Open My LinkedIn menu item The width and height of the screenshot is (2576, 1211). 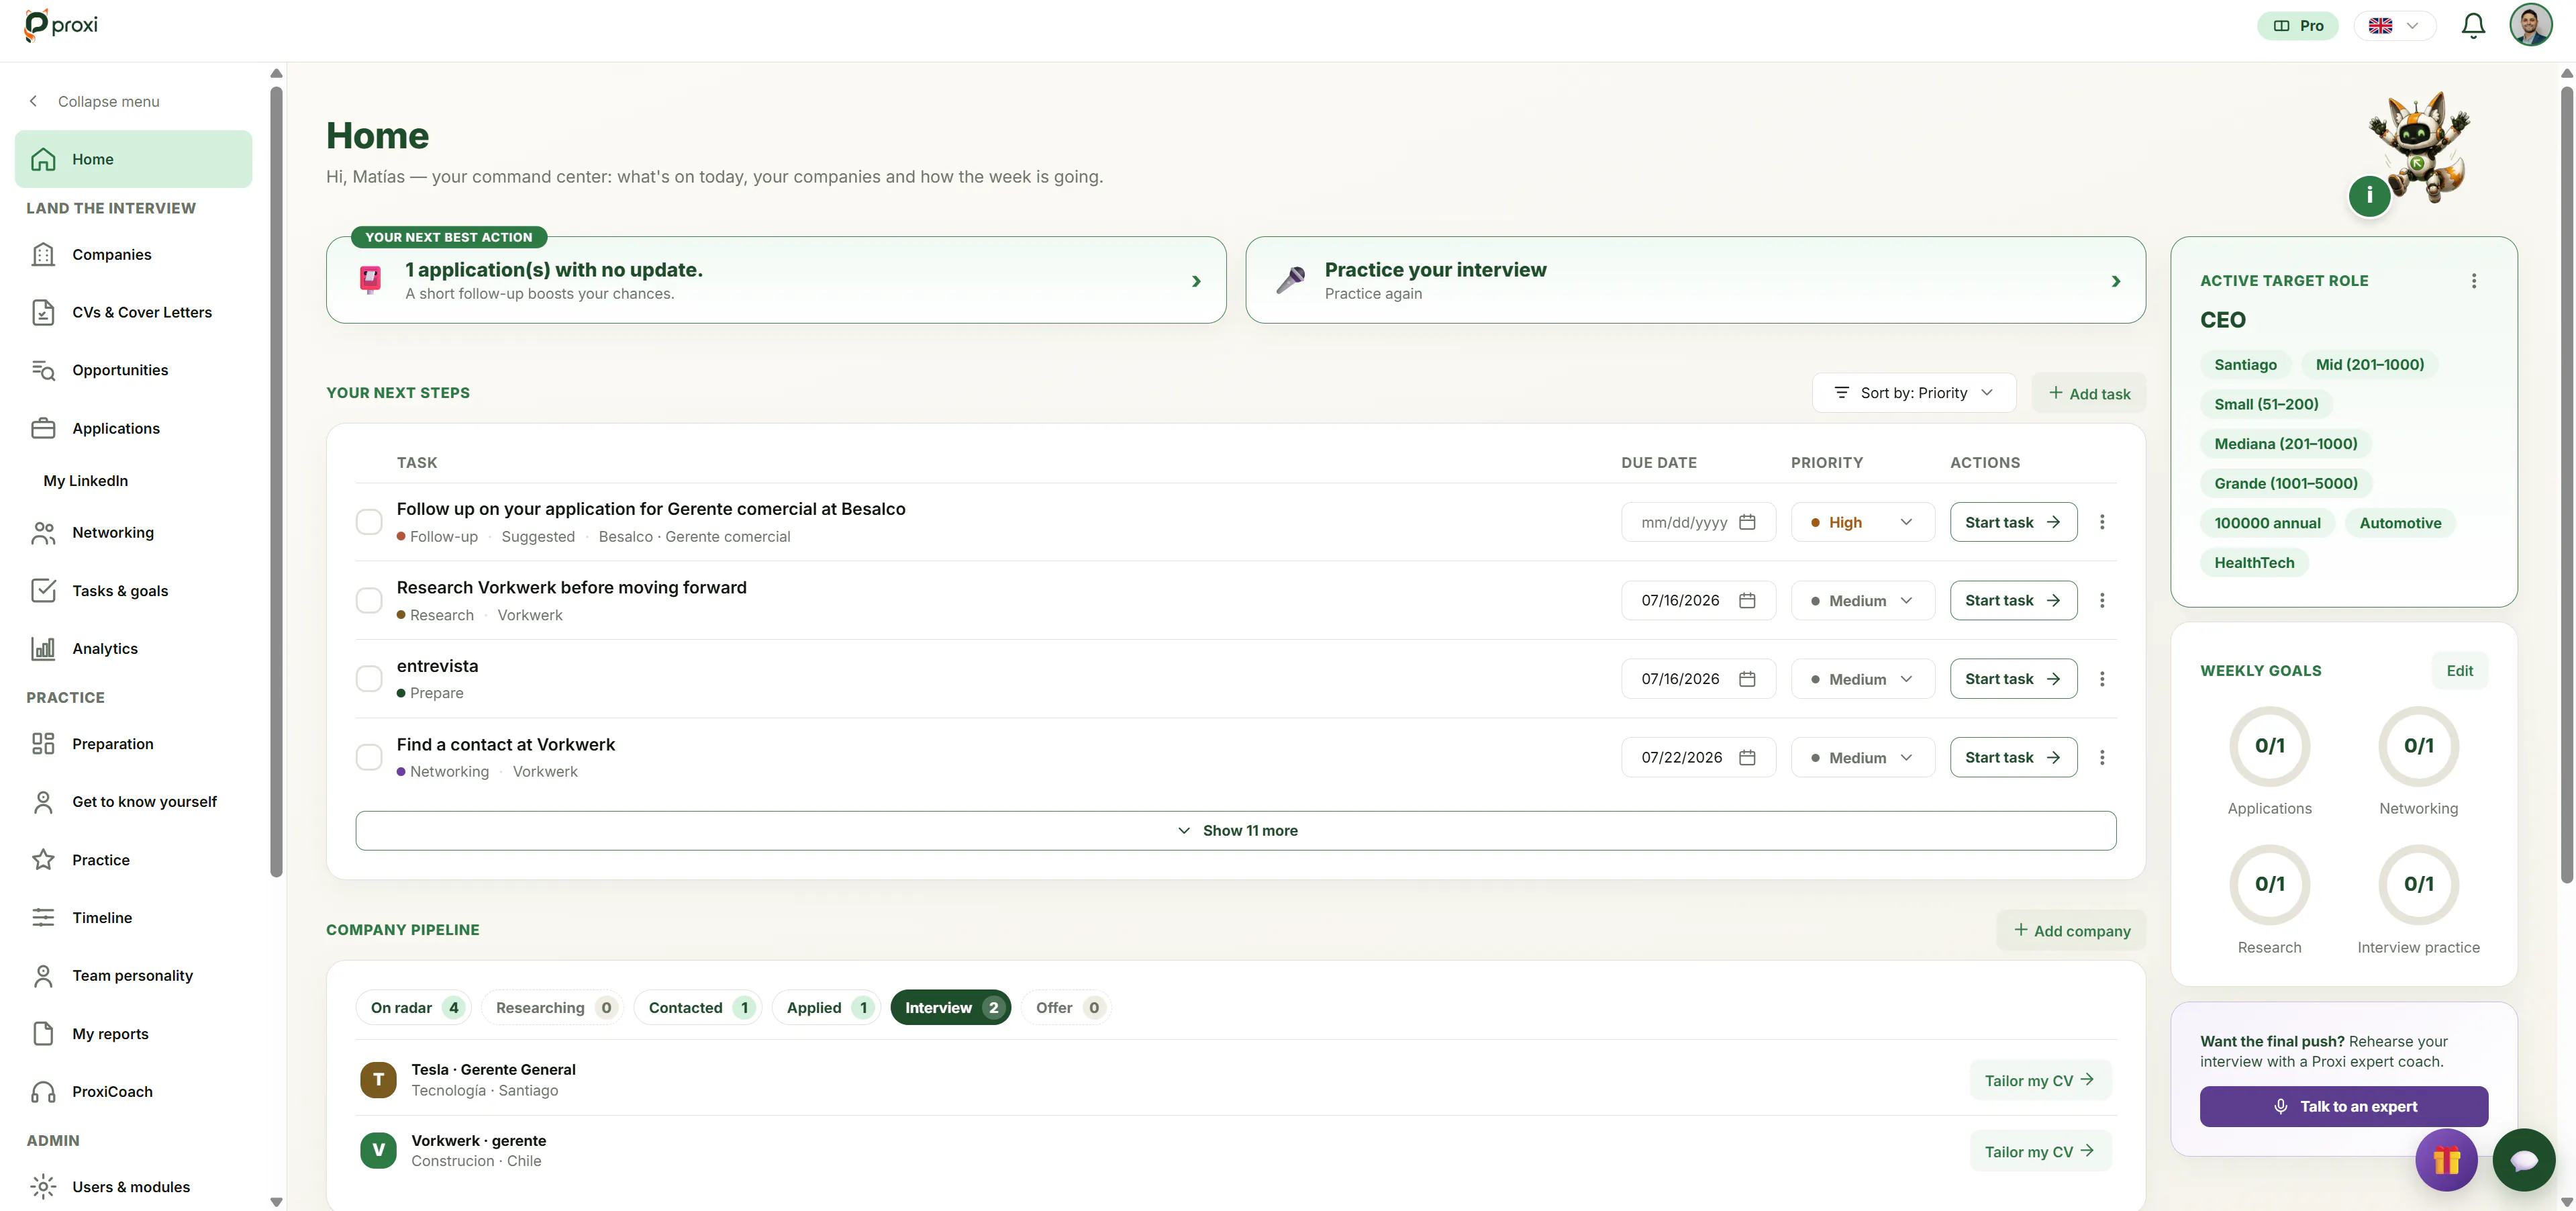[133, 481]
